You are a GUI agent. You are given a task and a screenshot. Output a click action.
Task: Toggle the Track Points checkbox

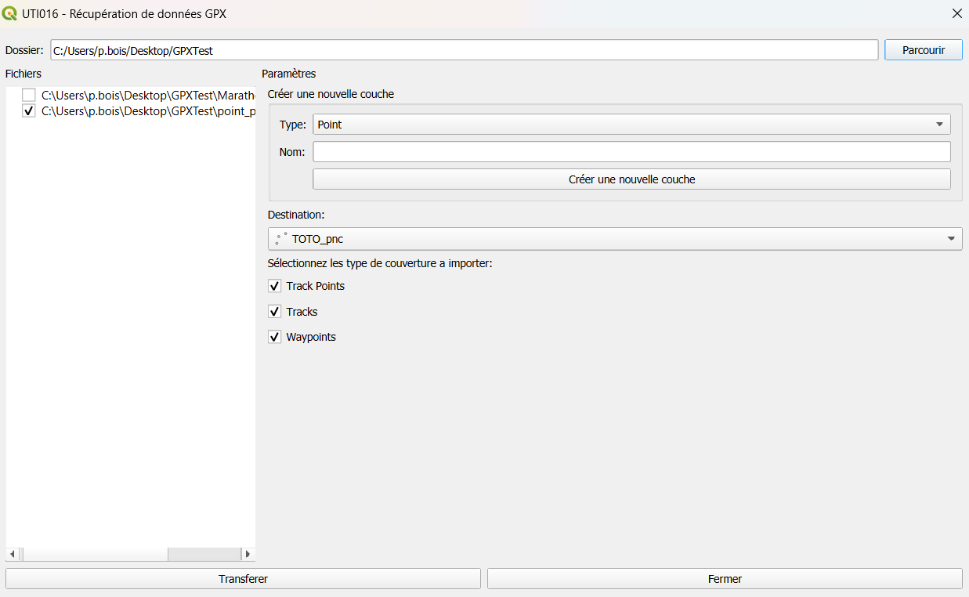click(x=275, y=286)
